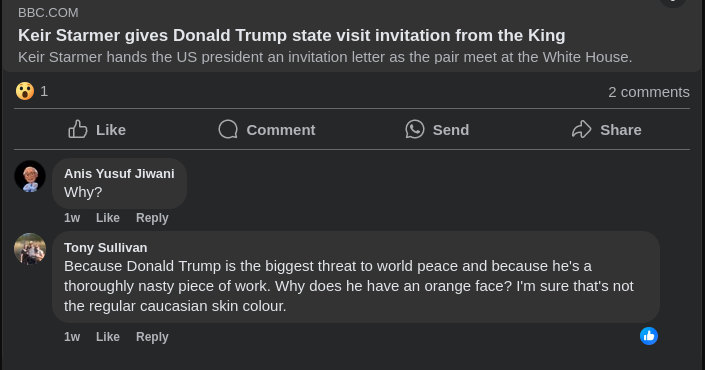Click the Comment speech bubble icon
705x370 pixels.
click(x=228, y=129)
